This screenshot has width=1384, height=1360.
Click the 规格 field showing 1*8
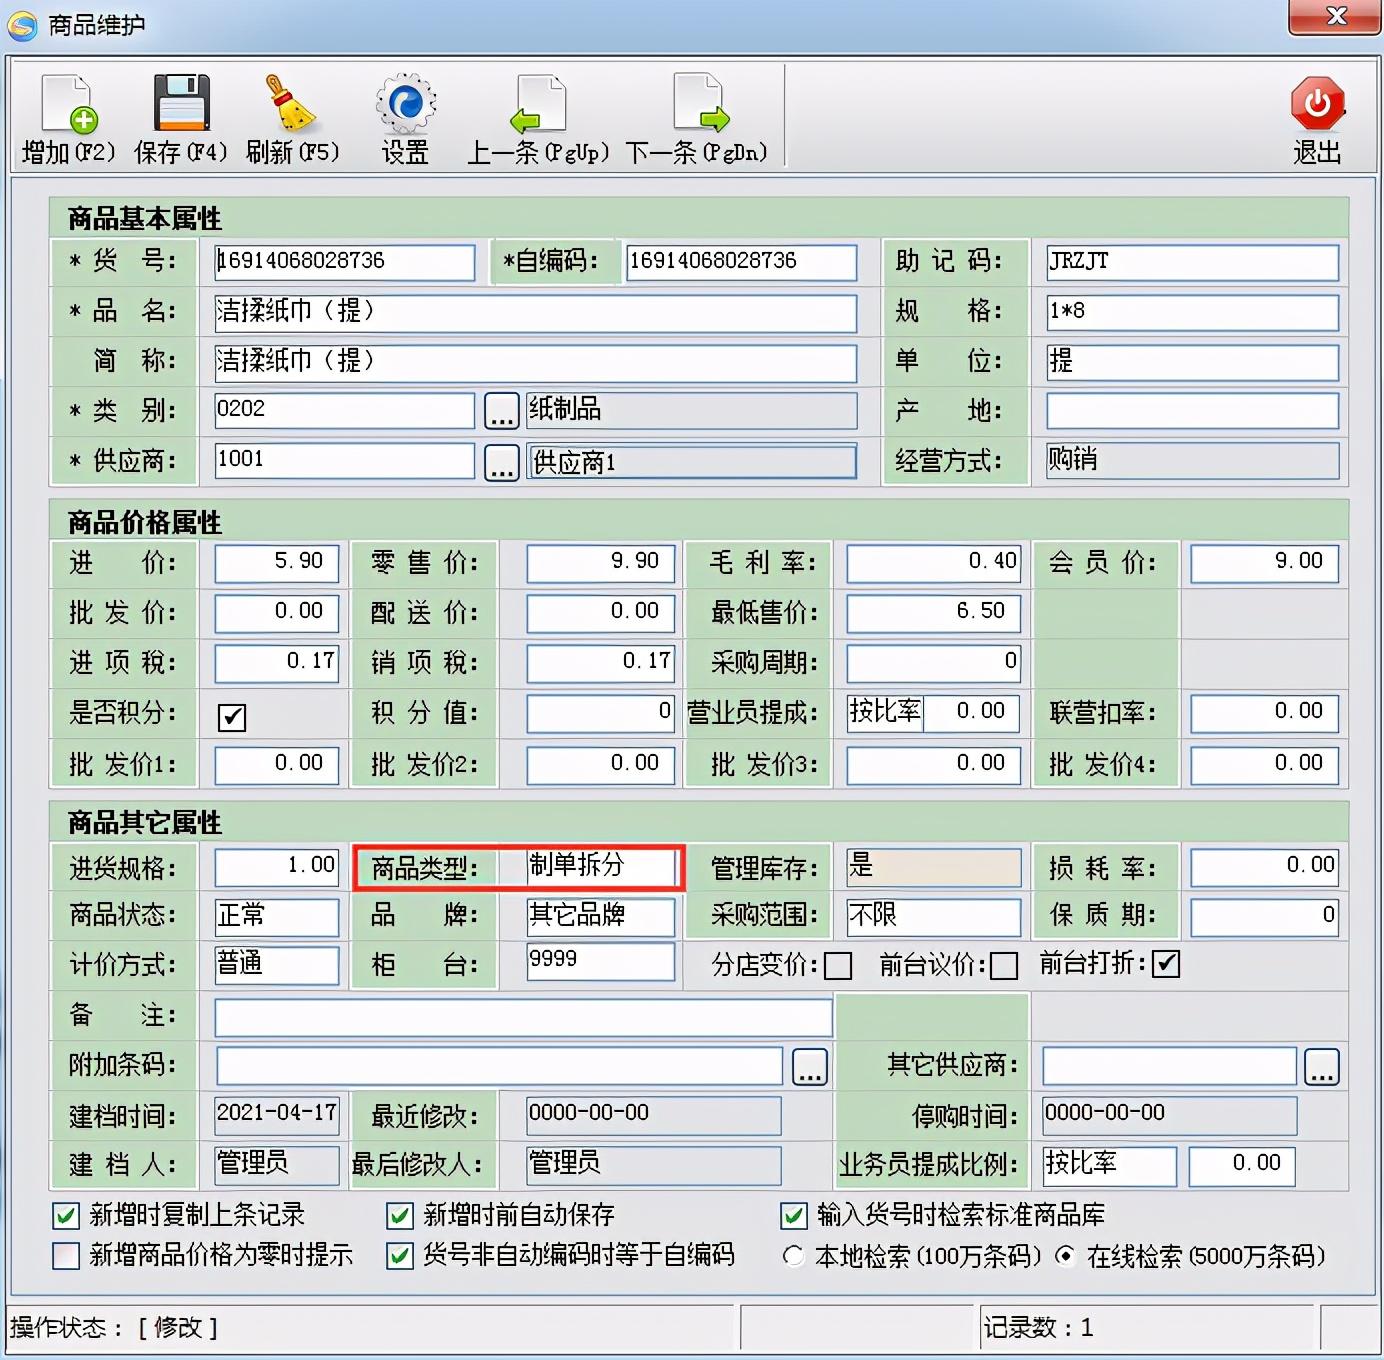tap(1192, 312)
